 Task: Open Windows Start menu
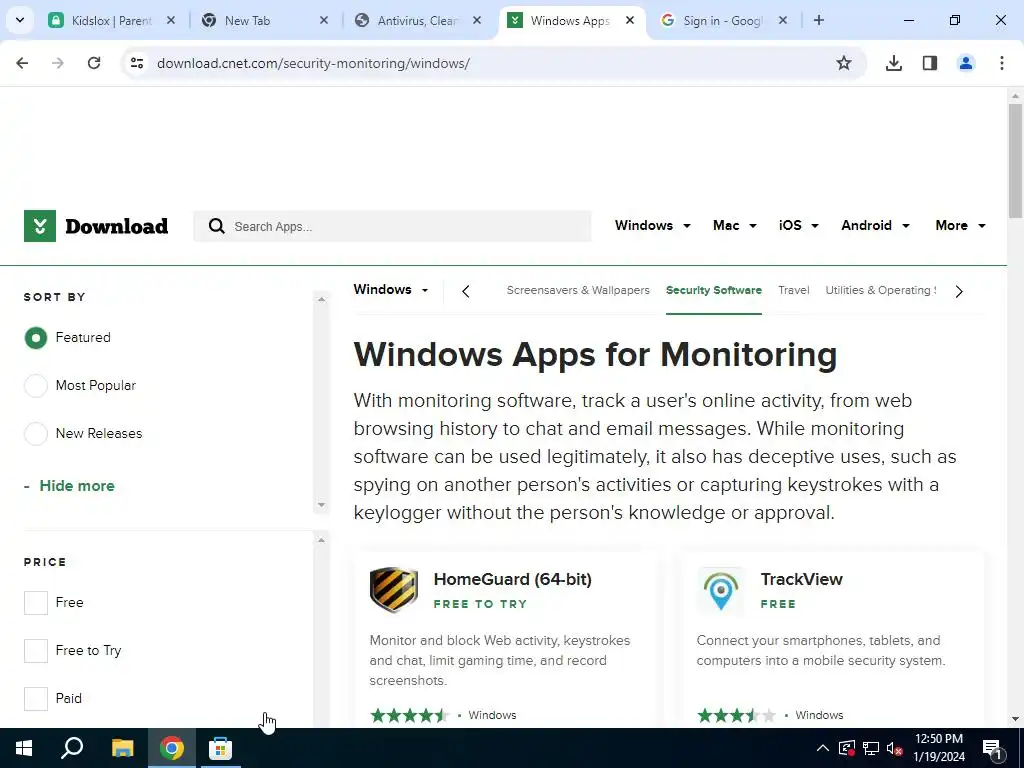click(24, 748)
